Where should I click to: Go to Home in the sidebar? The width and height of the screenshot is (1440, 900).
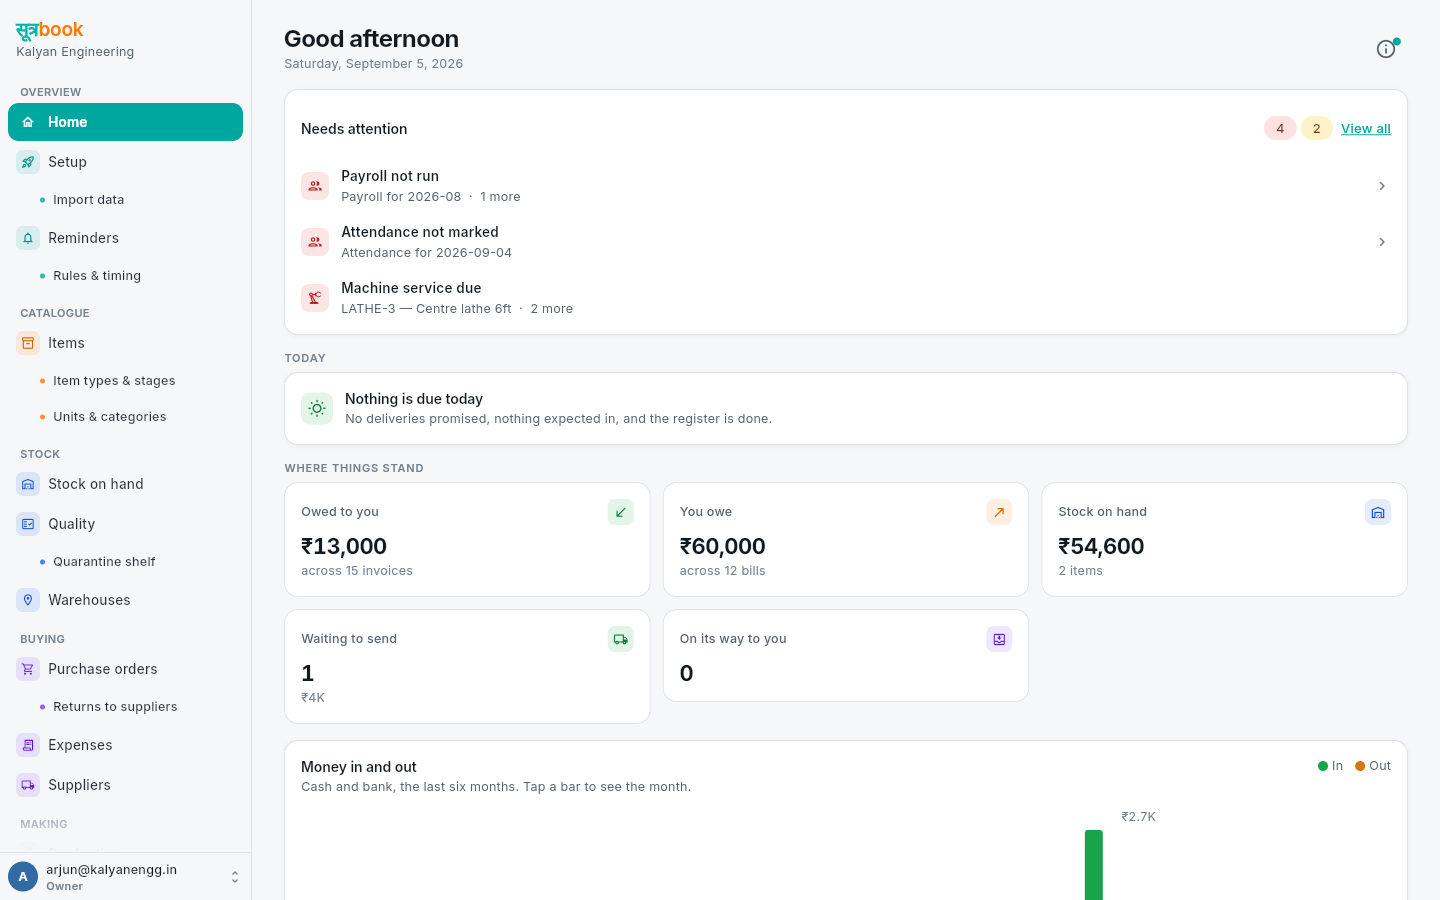tap(125, 122)
